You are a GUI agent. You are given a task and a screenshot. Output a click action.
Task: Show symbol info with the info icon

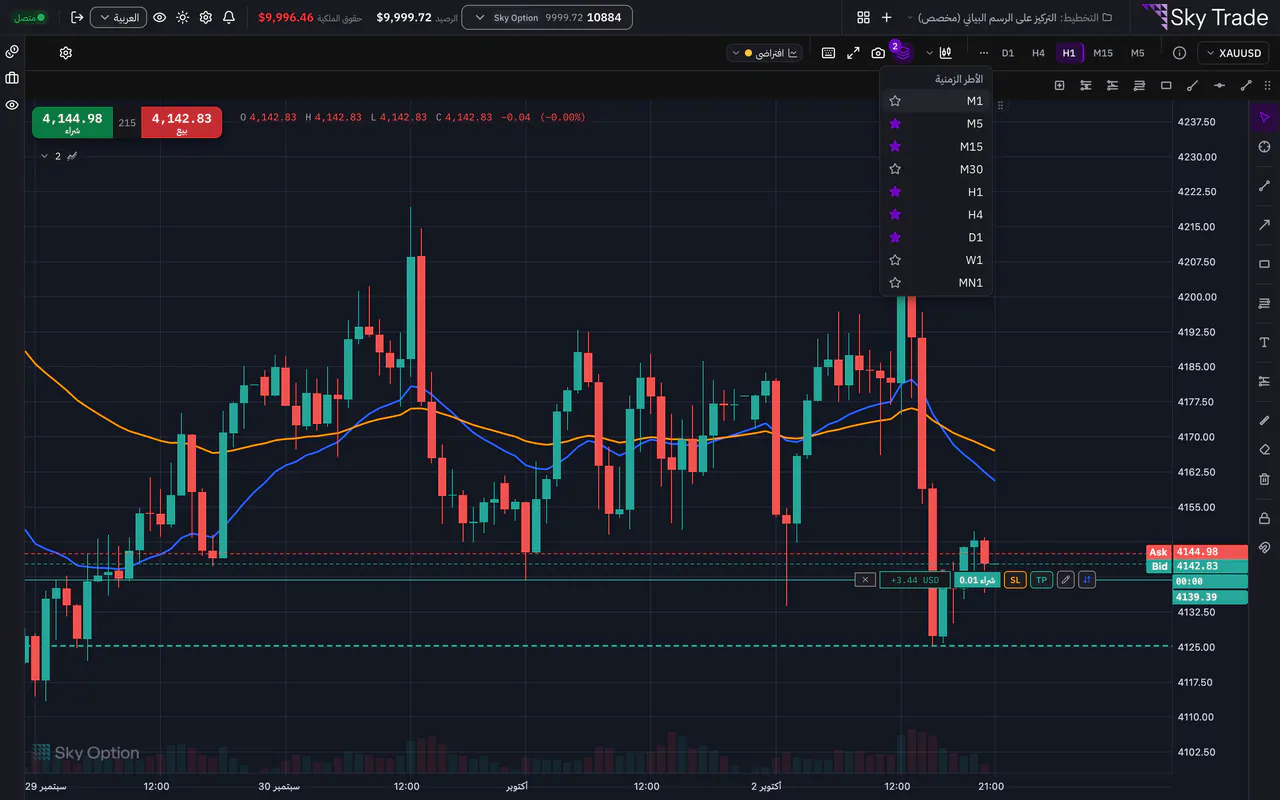tap(1179, 53)
